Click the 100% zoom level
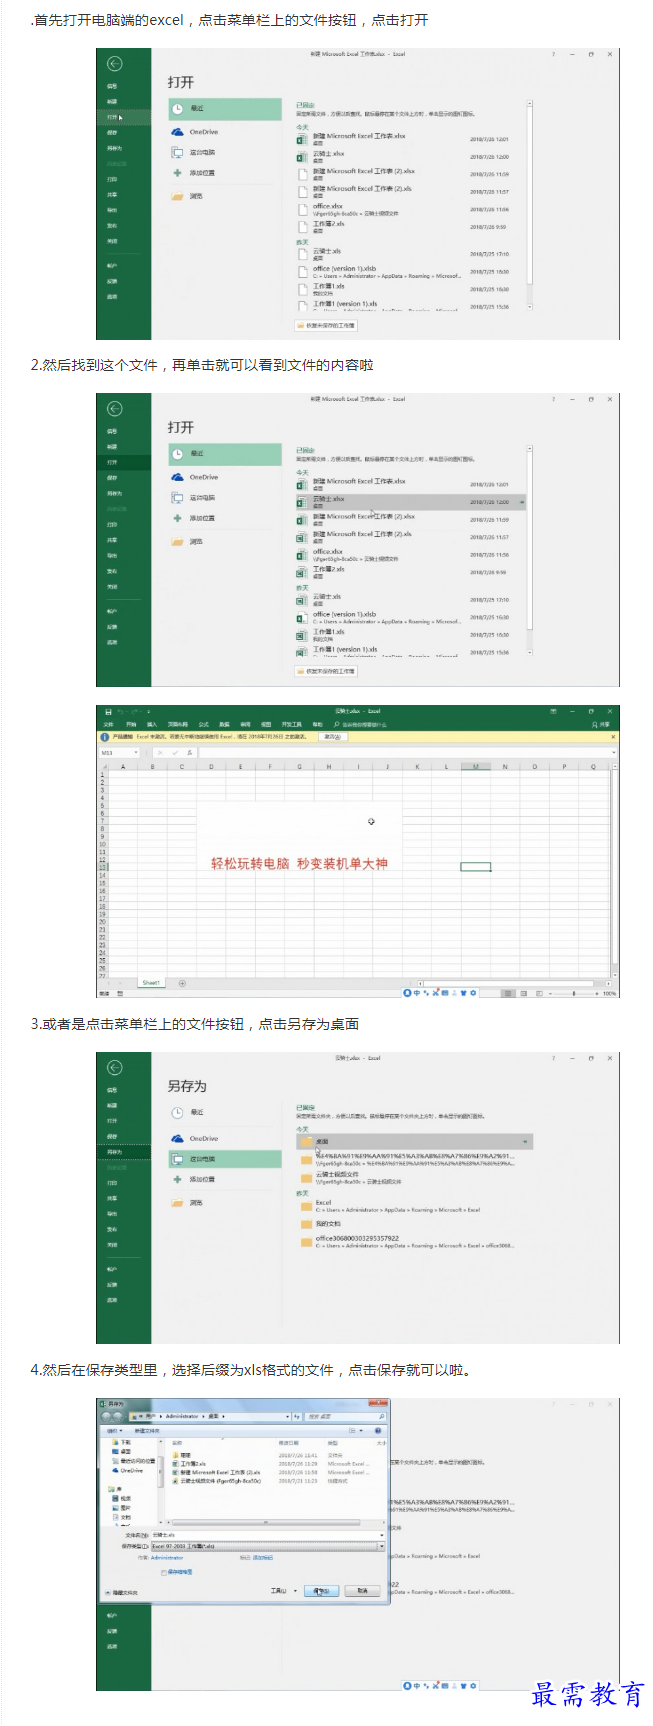The image size is (653, 1726). pyautogui.click(x=610, y=993)
